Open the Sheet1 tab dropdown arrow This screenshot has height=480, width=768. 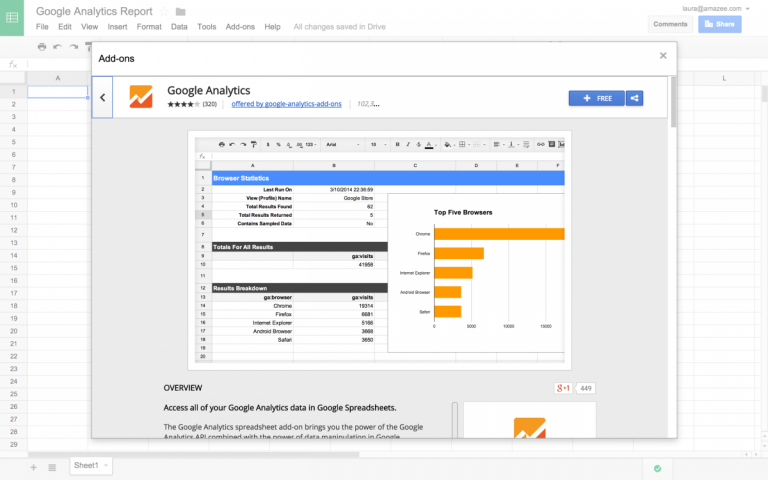106,465
